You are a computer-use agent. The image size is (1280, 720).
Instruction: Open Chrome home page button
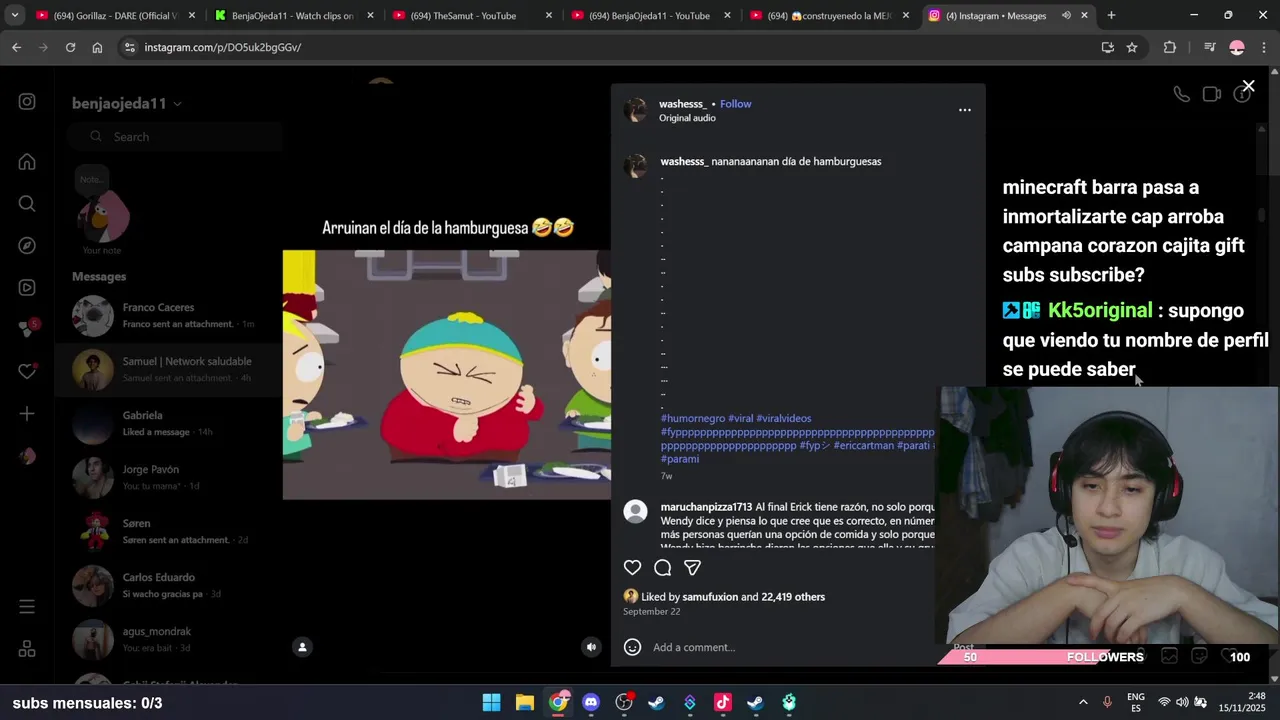(97, 47)
